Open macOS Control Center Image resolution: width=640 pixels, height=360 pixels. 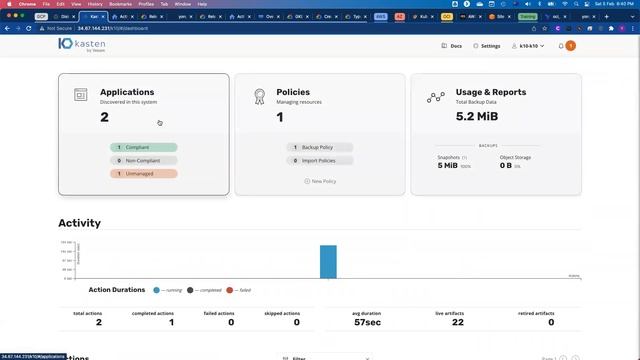(587, 4)
